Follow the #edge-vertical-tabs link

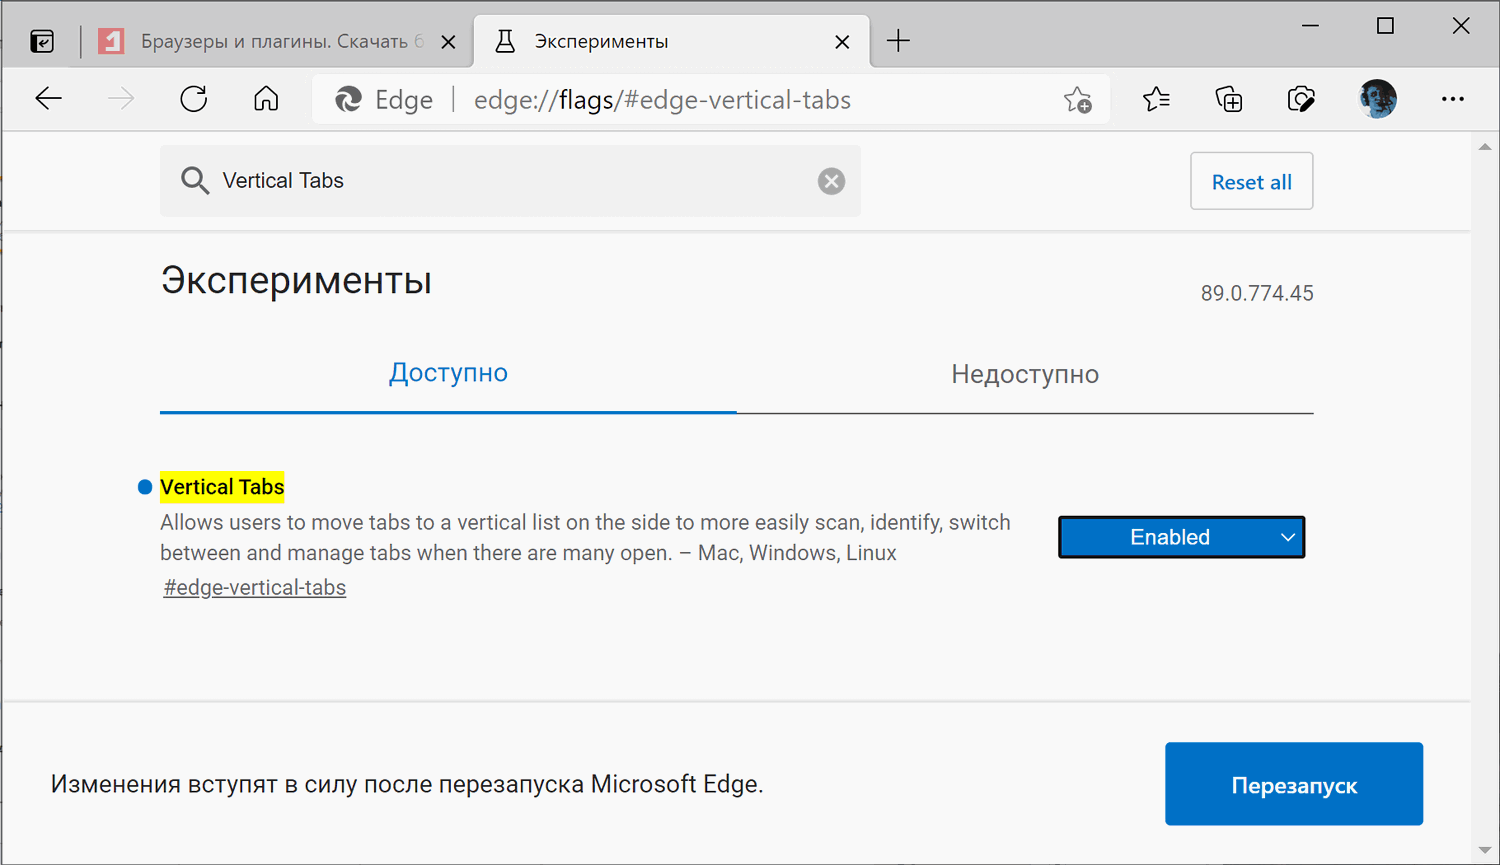[254, 587]
